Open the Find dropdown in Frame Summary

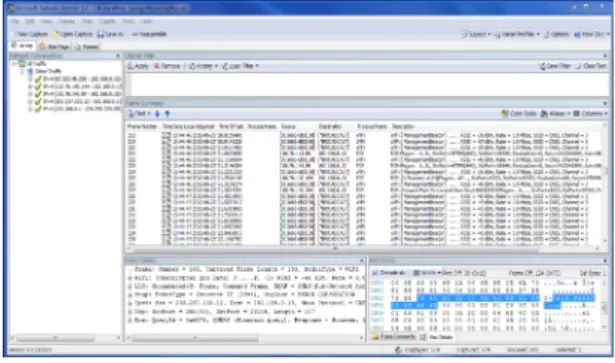(x=140, y=114)
